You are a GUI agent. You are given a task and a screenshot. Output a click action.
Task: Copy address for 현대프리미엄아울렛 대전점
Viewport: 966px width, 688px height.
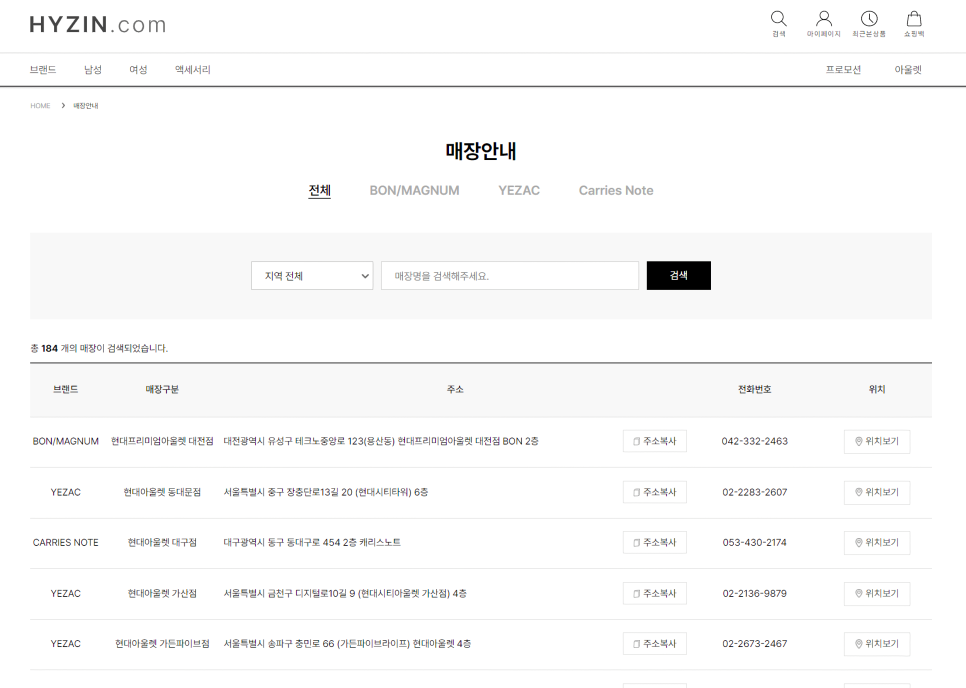654,441
